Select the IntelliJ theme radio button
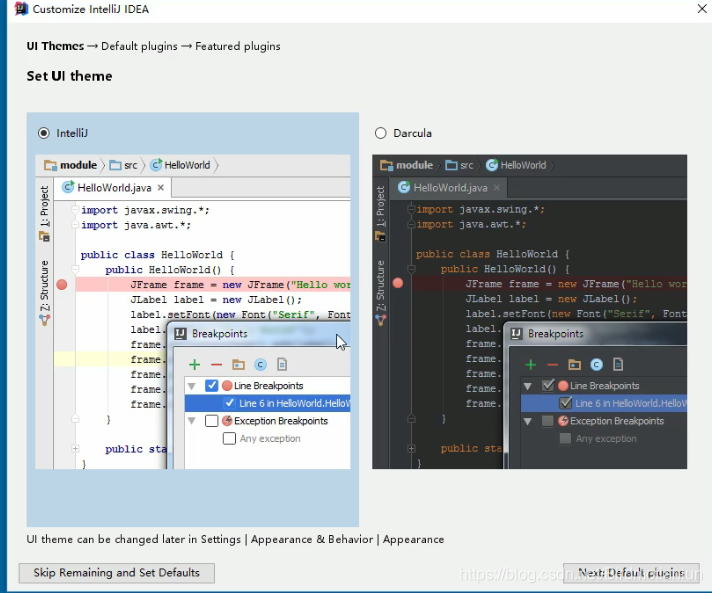The height and width of the screenshot is (593, 712). click(x=44, y=133)
